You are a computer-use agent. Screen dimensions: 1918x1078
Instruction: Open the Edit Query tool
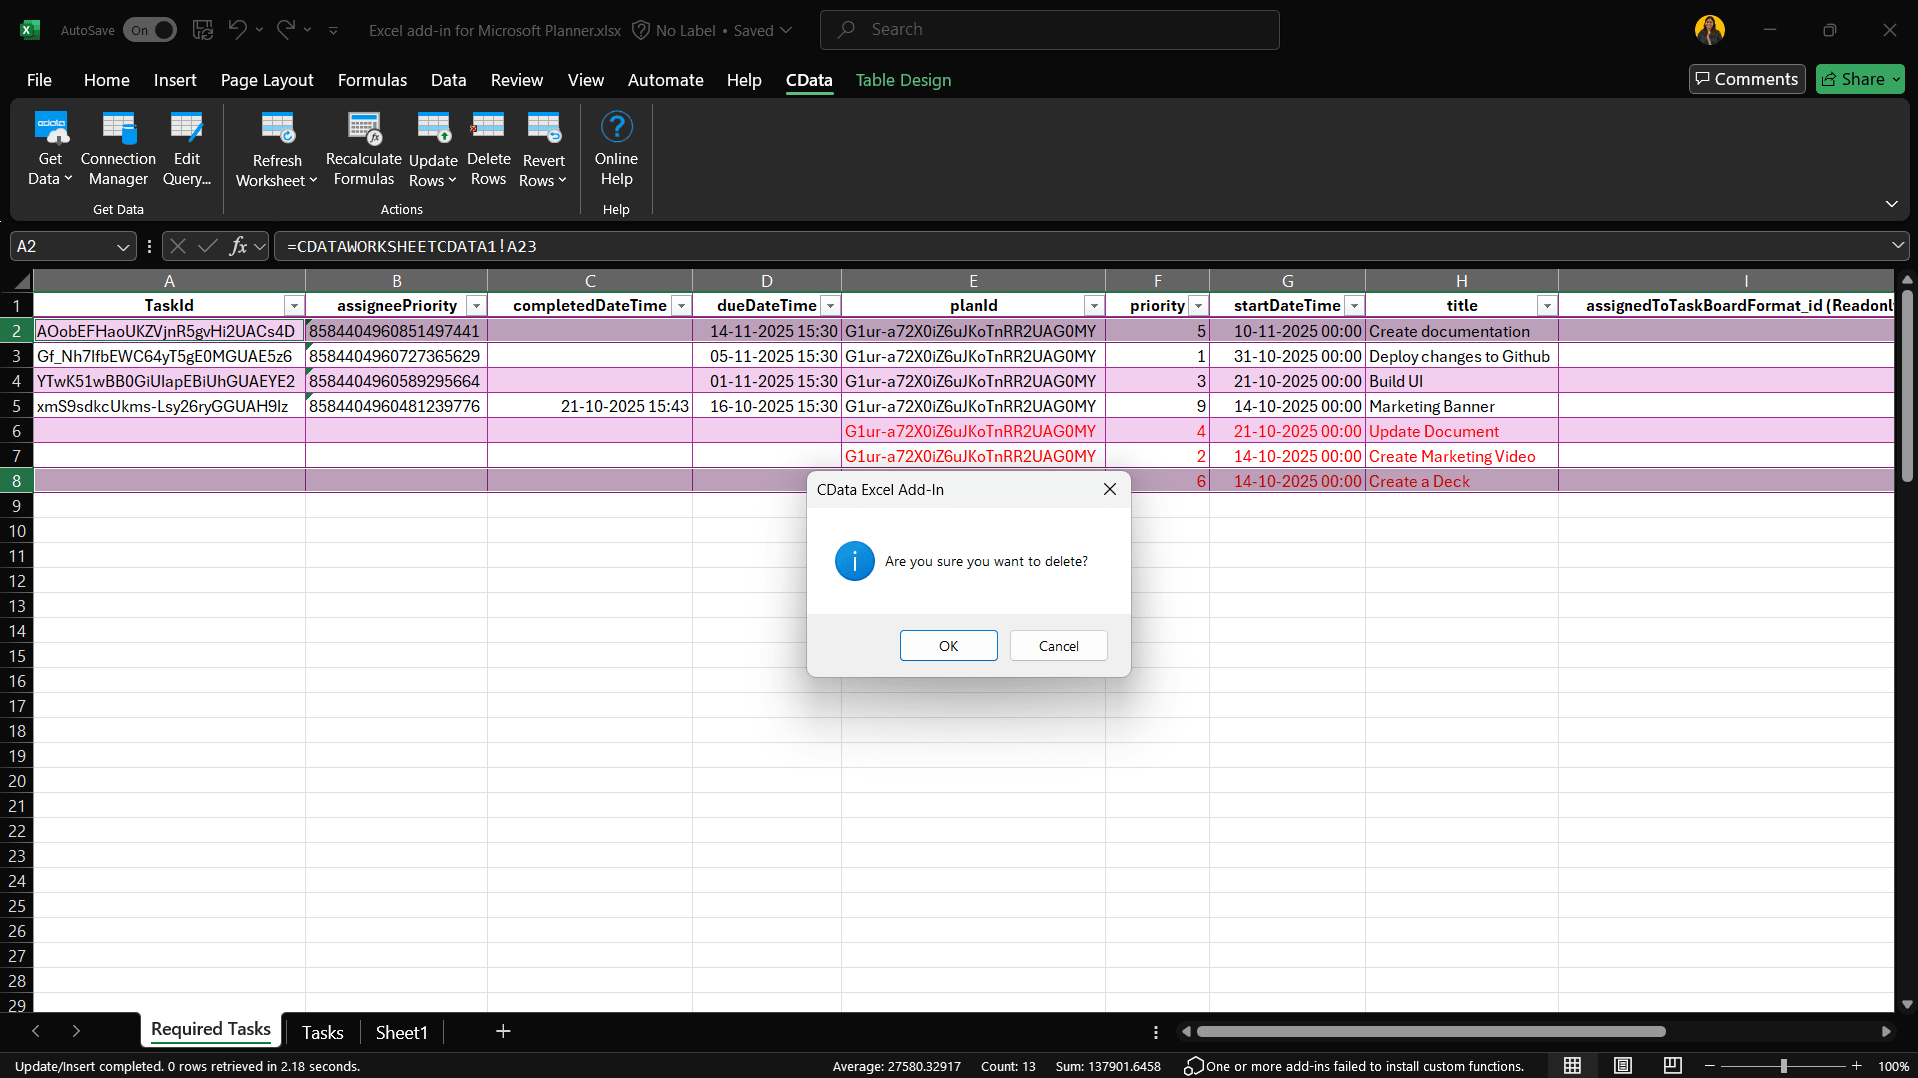click(186, 128)
